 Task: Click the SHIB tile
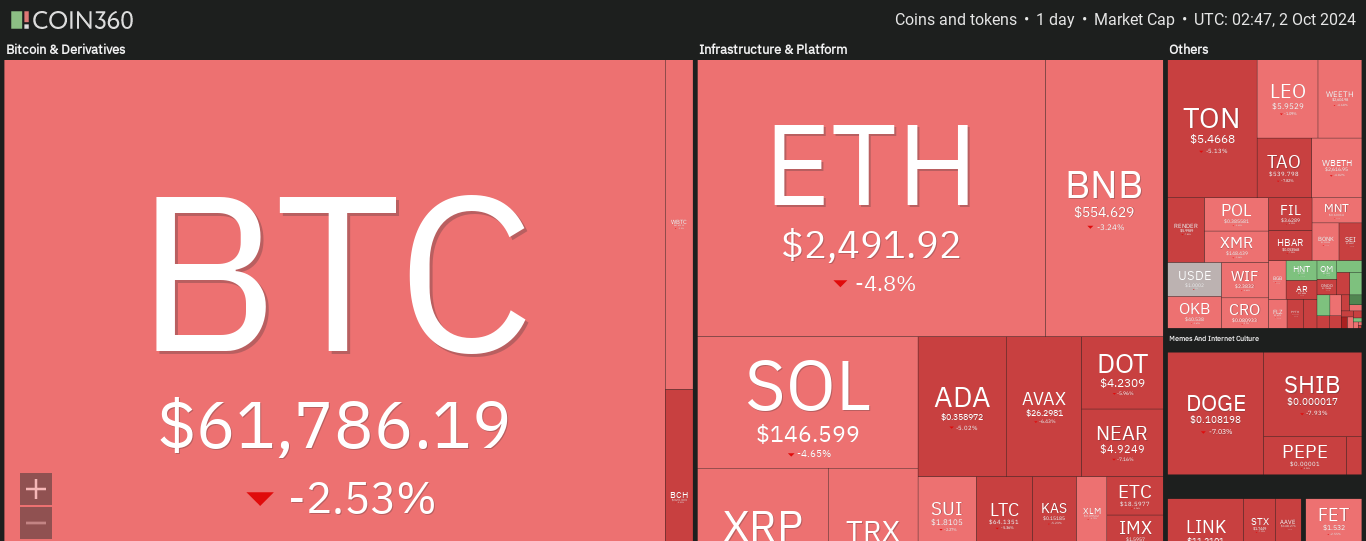[x=1312, y=394]
